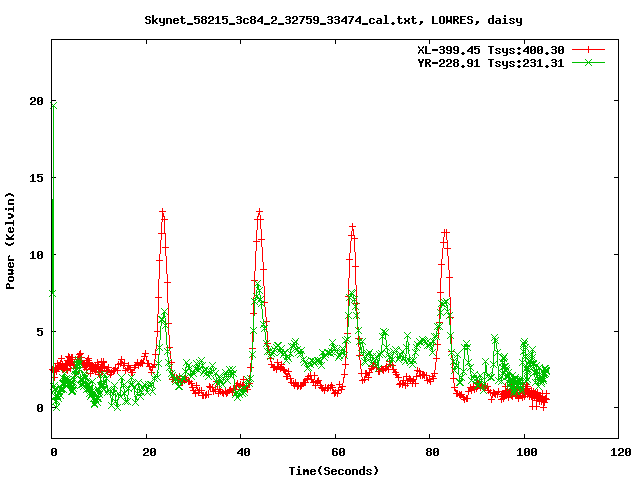Image resolution: width=640 pixels, height=480 pixels.
Task: Click the plot title Skynet_58215_3c84 filename
Action: tap(280, 20)
